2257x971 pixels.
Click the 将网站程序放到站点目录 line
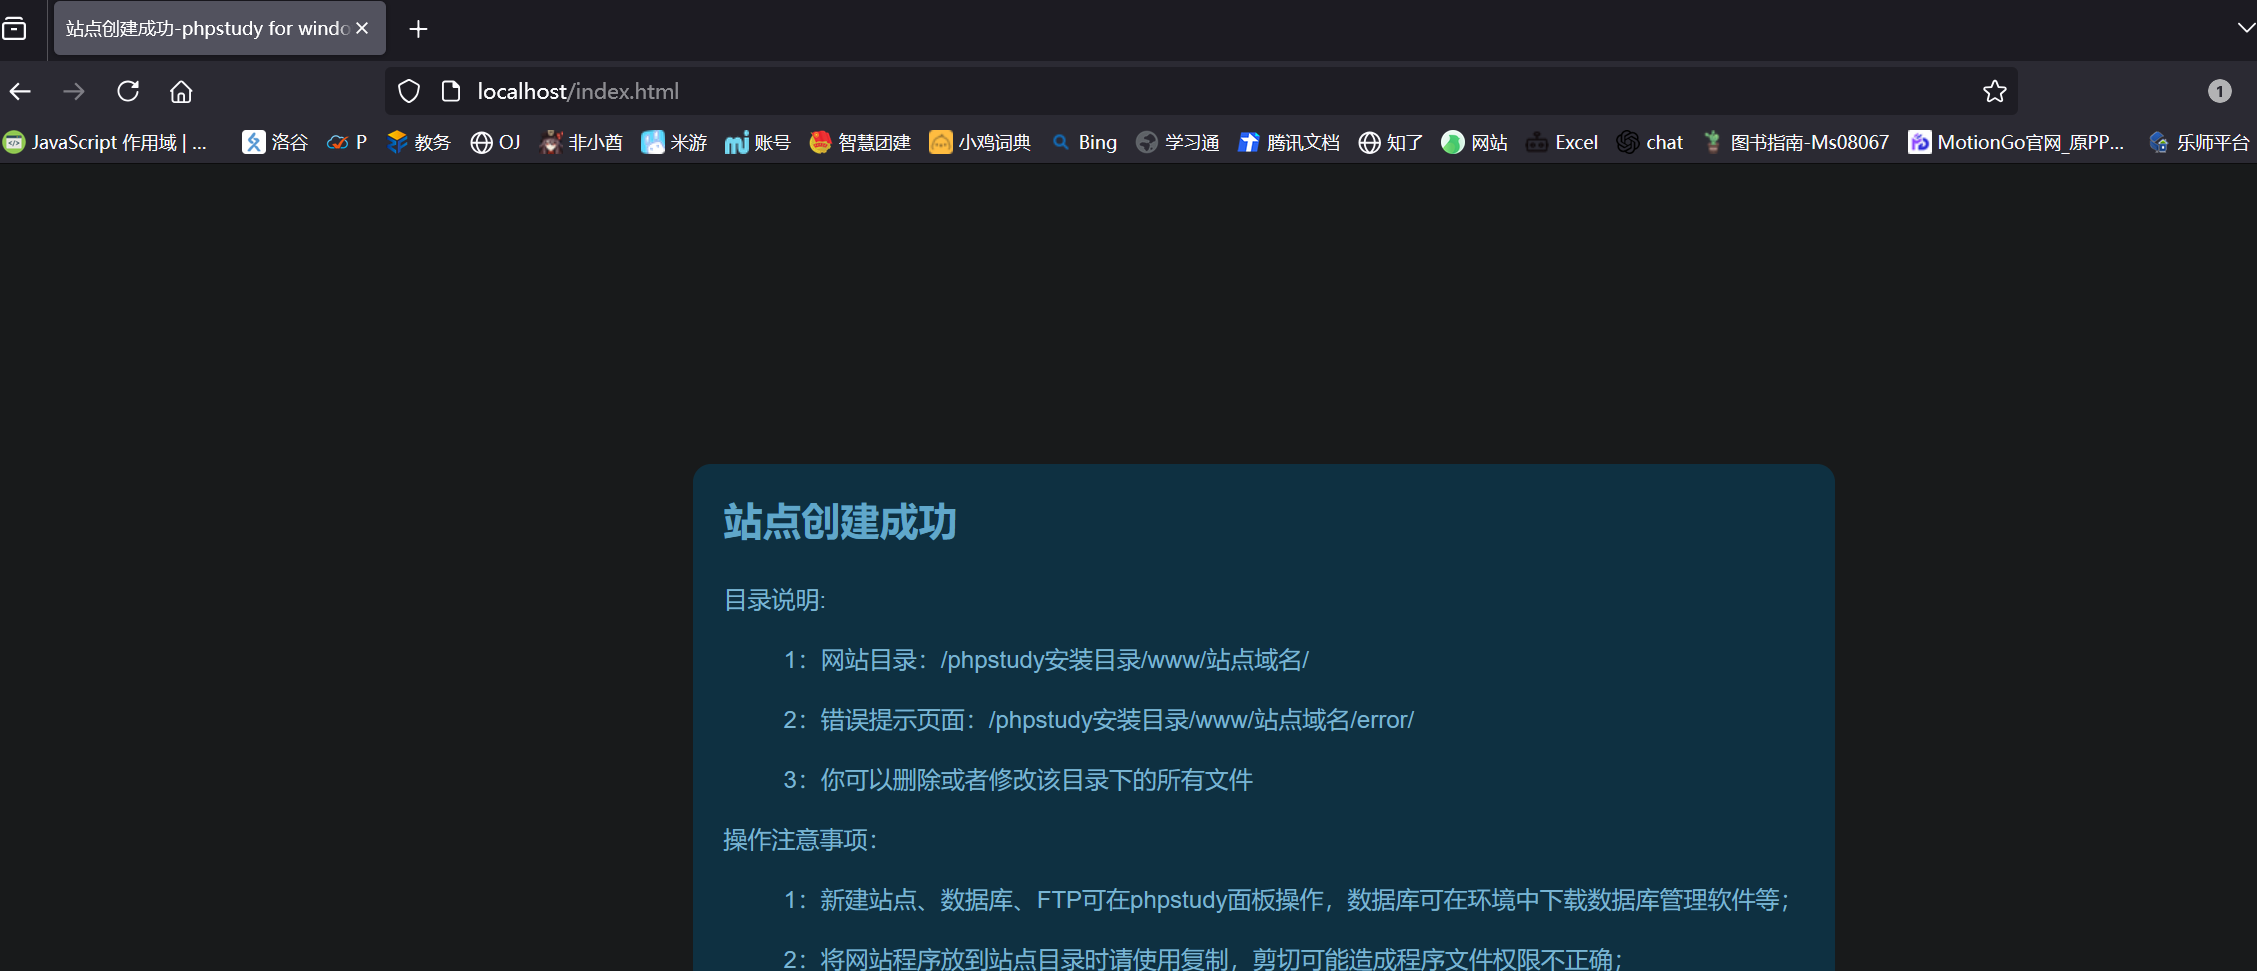pos(1203,959)
